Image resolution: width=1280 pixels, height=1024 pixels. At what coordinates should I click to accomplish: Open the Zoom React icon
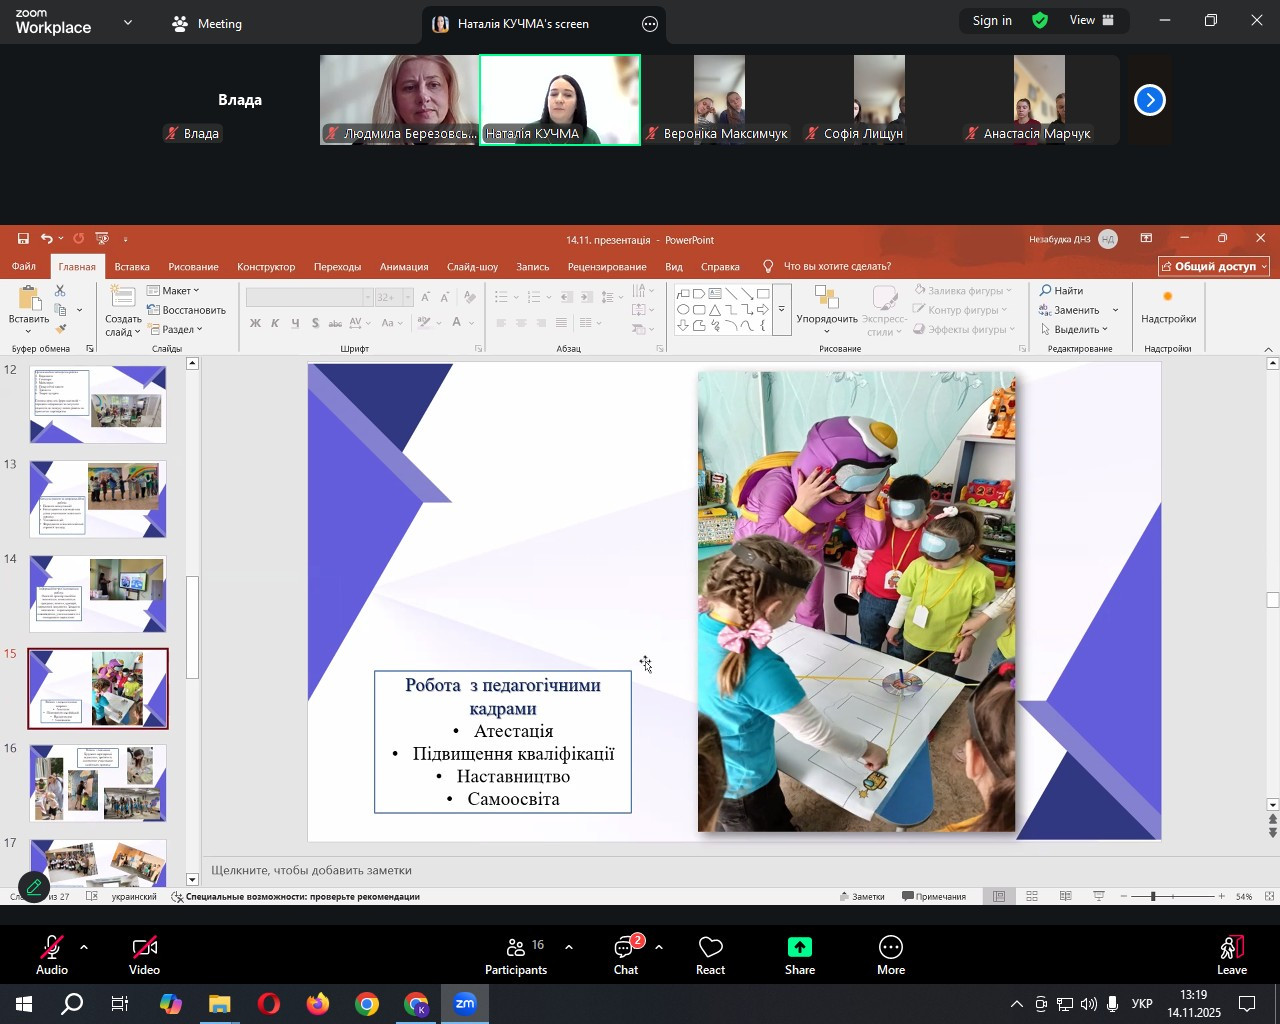pos(710,948)
